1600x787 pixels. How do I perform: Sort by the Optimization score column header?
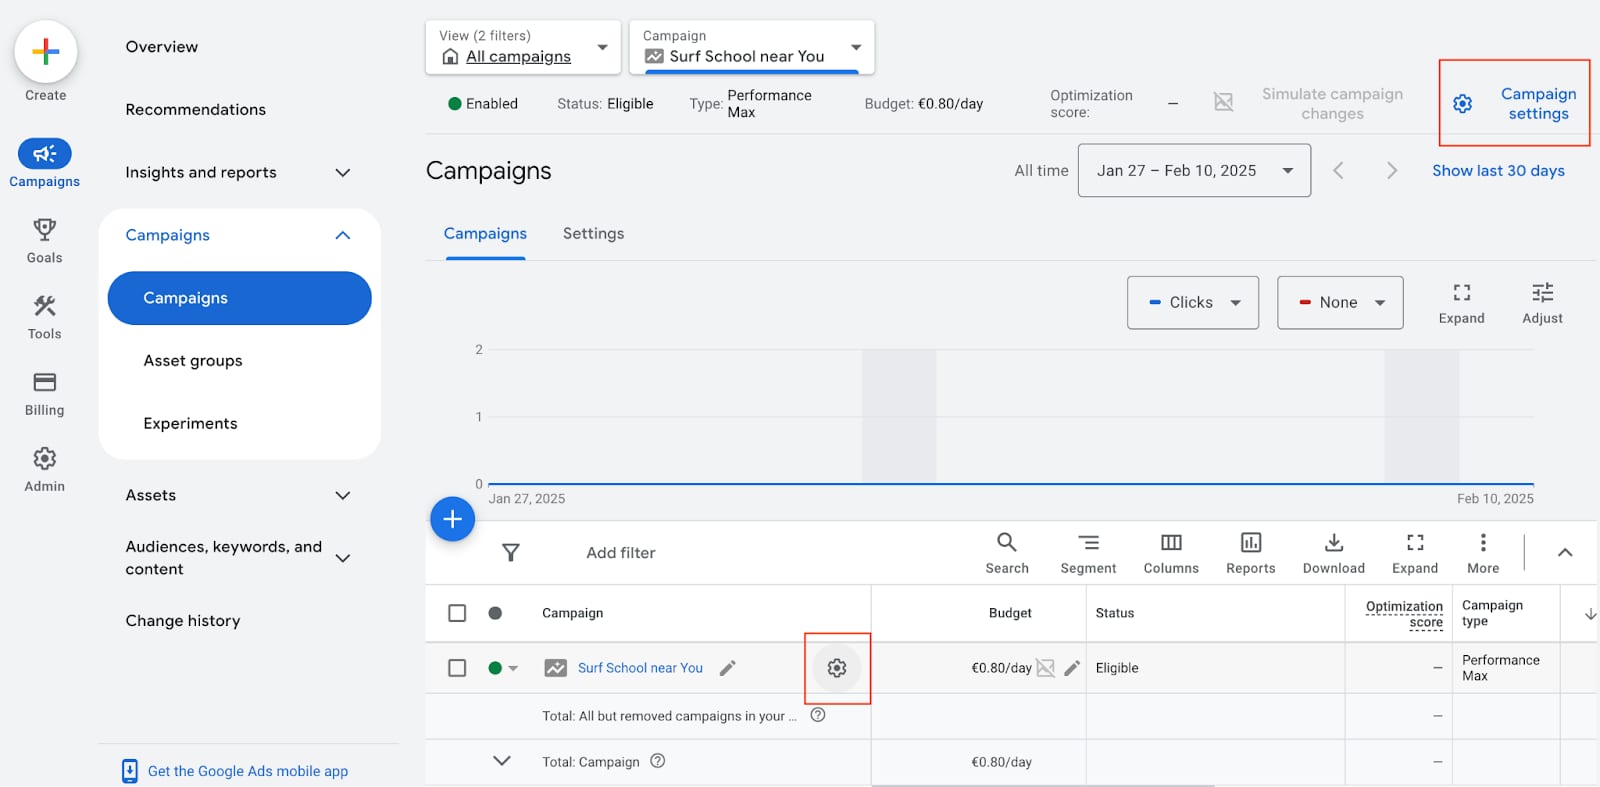pyautogui.click(x=1405, y=614)
